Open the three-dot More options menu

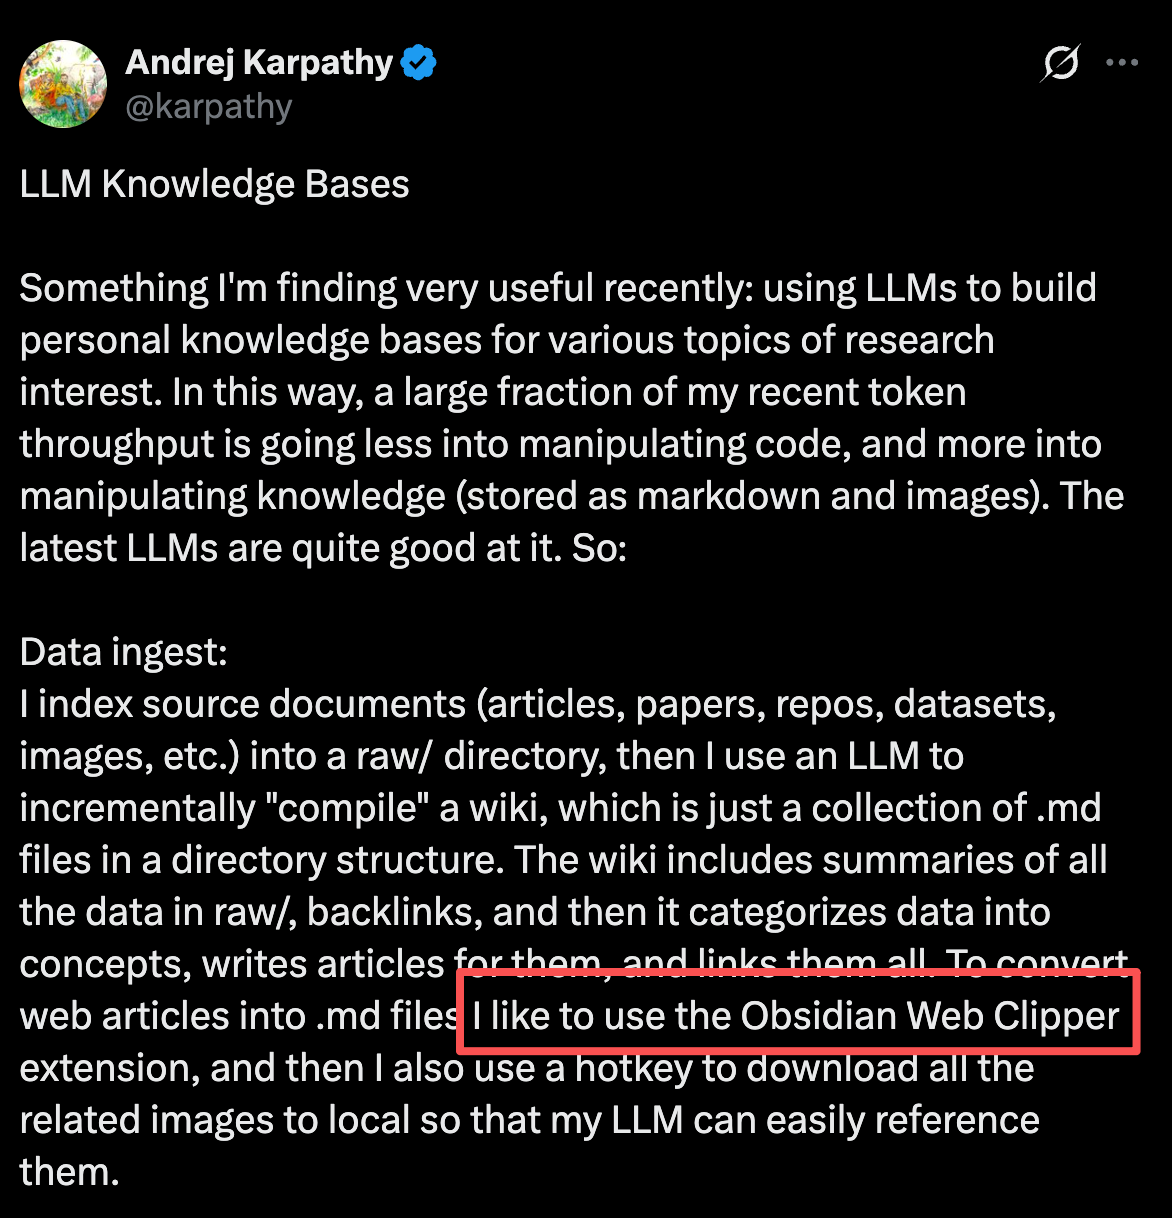click(1122, 63)
